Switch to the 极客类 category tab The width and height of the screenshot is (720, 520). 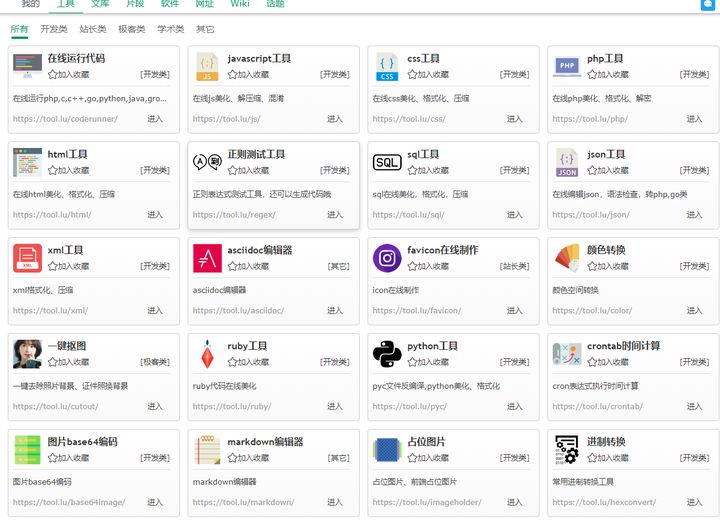(132, 29)
